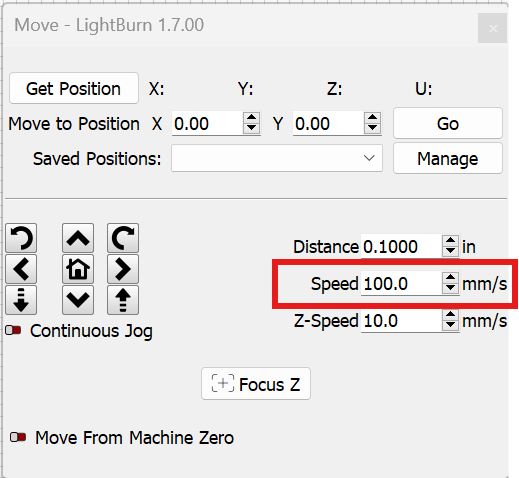This screenshot has height=478, width=519.
Task: Rotate counter-clockwise using the top-left arrow icon
Action: point(21,238)
